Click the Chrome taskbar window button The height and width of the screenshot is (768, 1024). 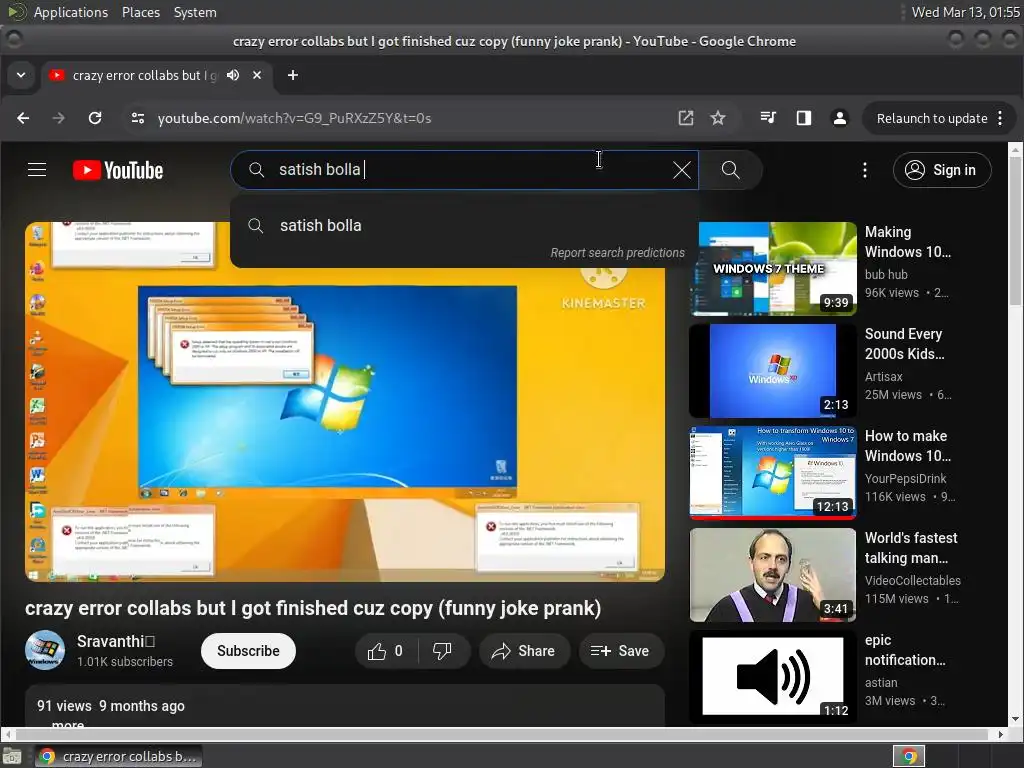[118, 756]
